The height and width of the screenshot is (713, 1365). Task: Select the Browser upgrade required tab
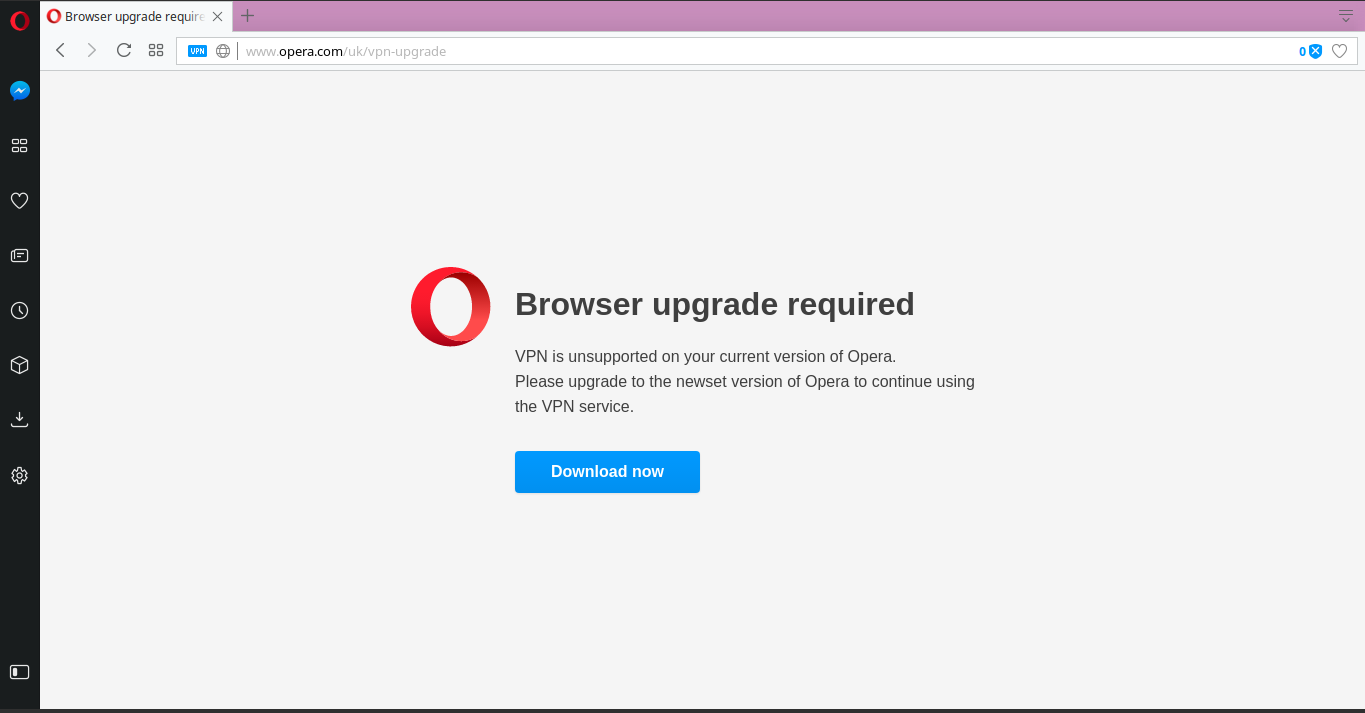click(136, 16)
